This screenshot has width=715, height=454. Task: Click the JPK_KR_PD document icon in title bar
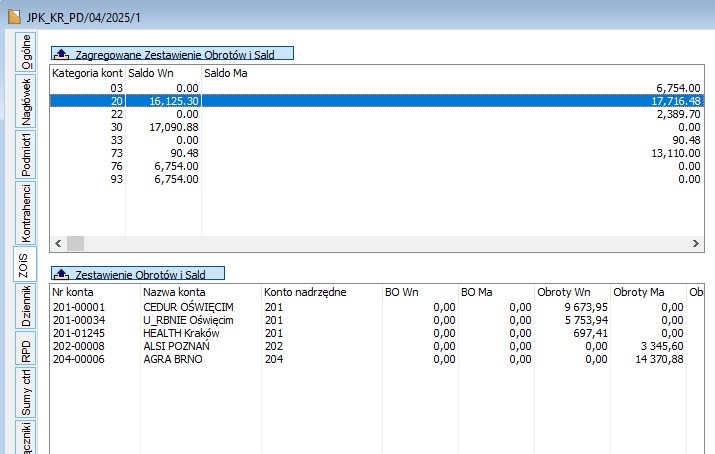pos(12,14)
